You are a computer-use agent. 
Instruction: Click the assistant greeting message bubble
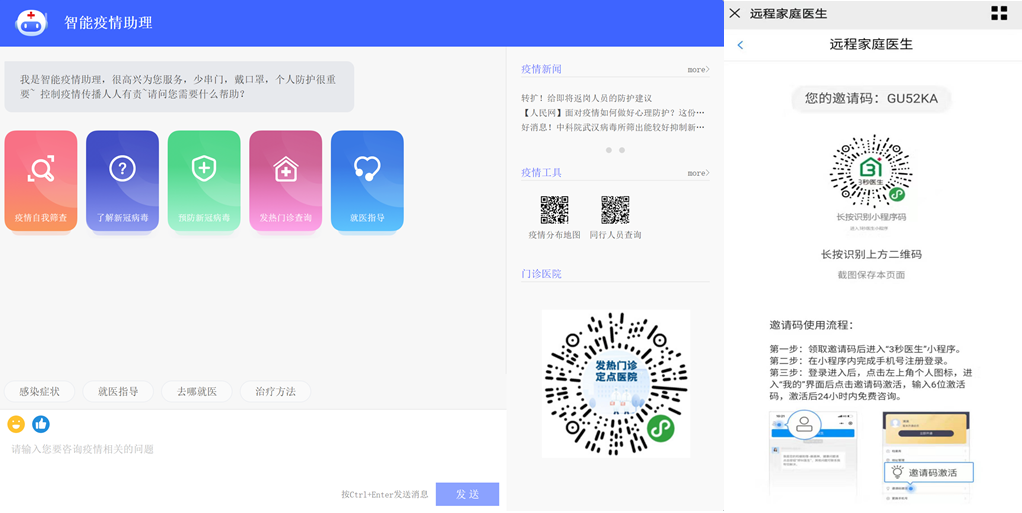[179, 87]
